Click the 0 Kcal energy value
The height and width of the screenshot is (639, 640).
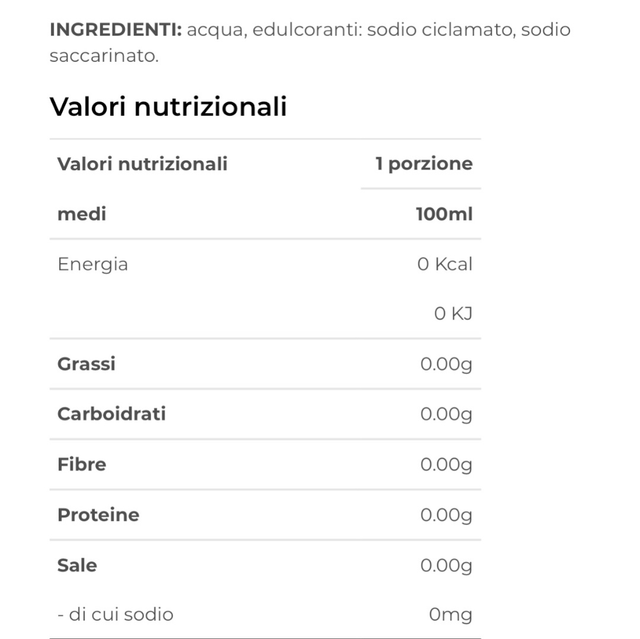445,264
